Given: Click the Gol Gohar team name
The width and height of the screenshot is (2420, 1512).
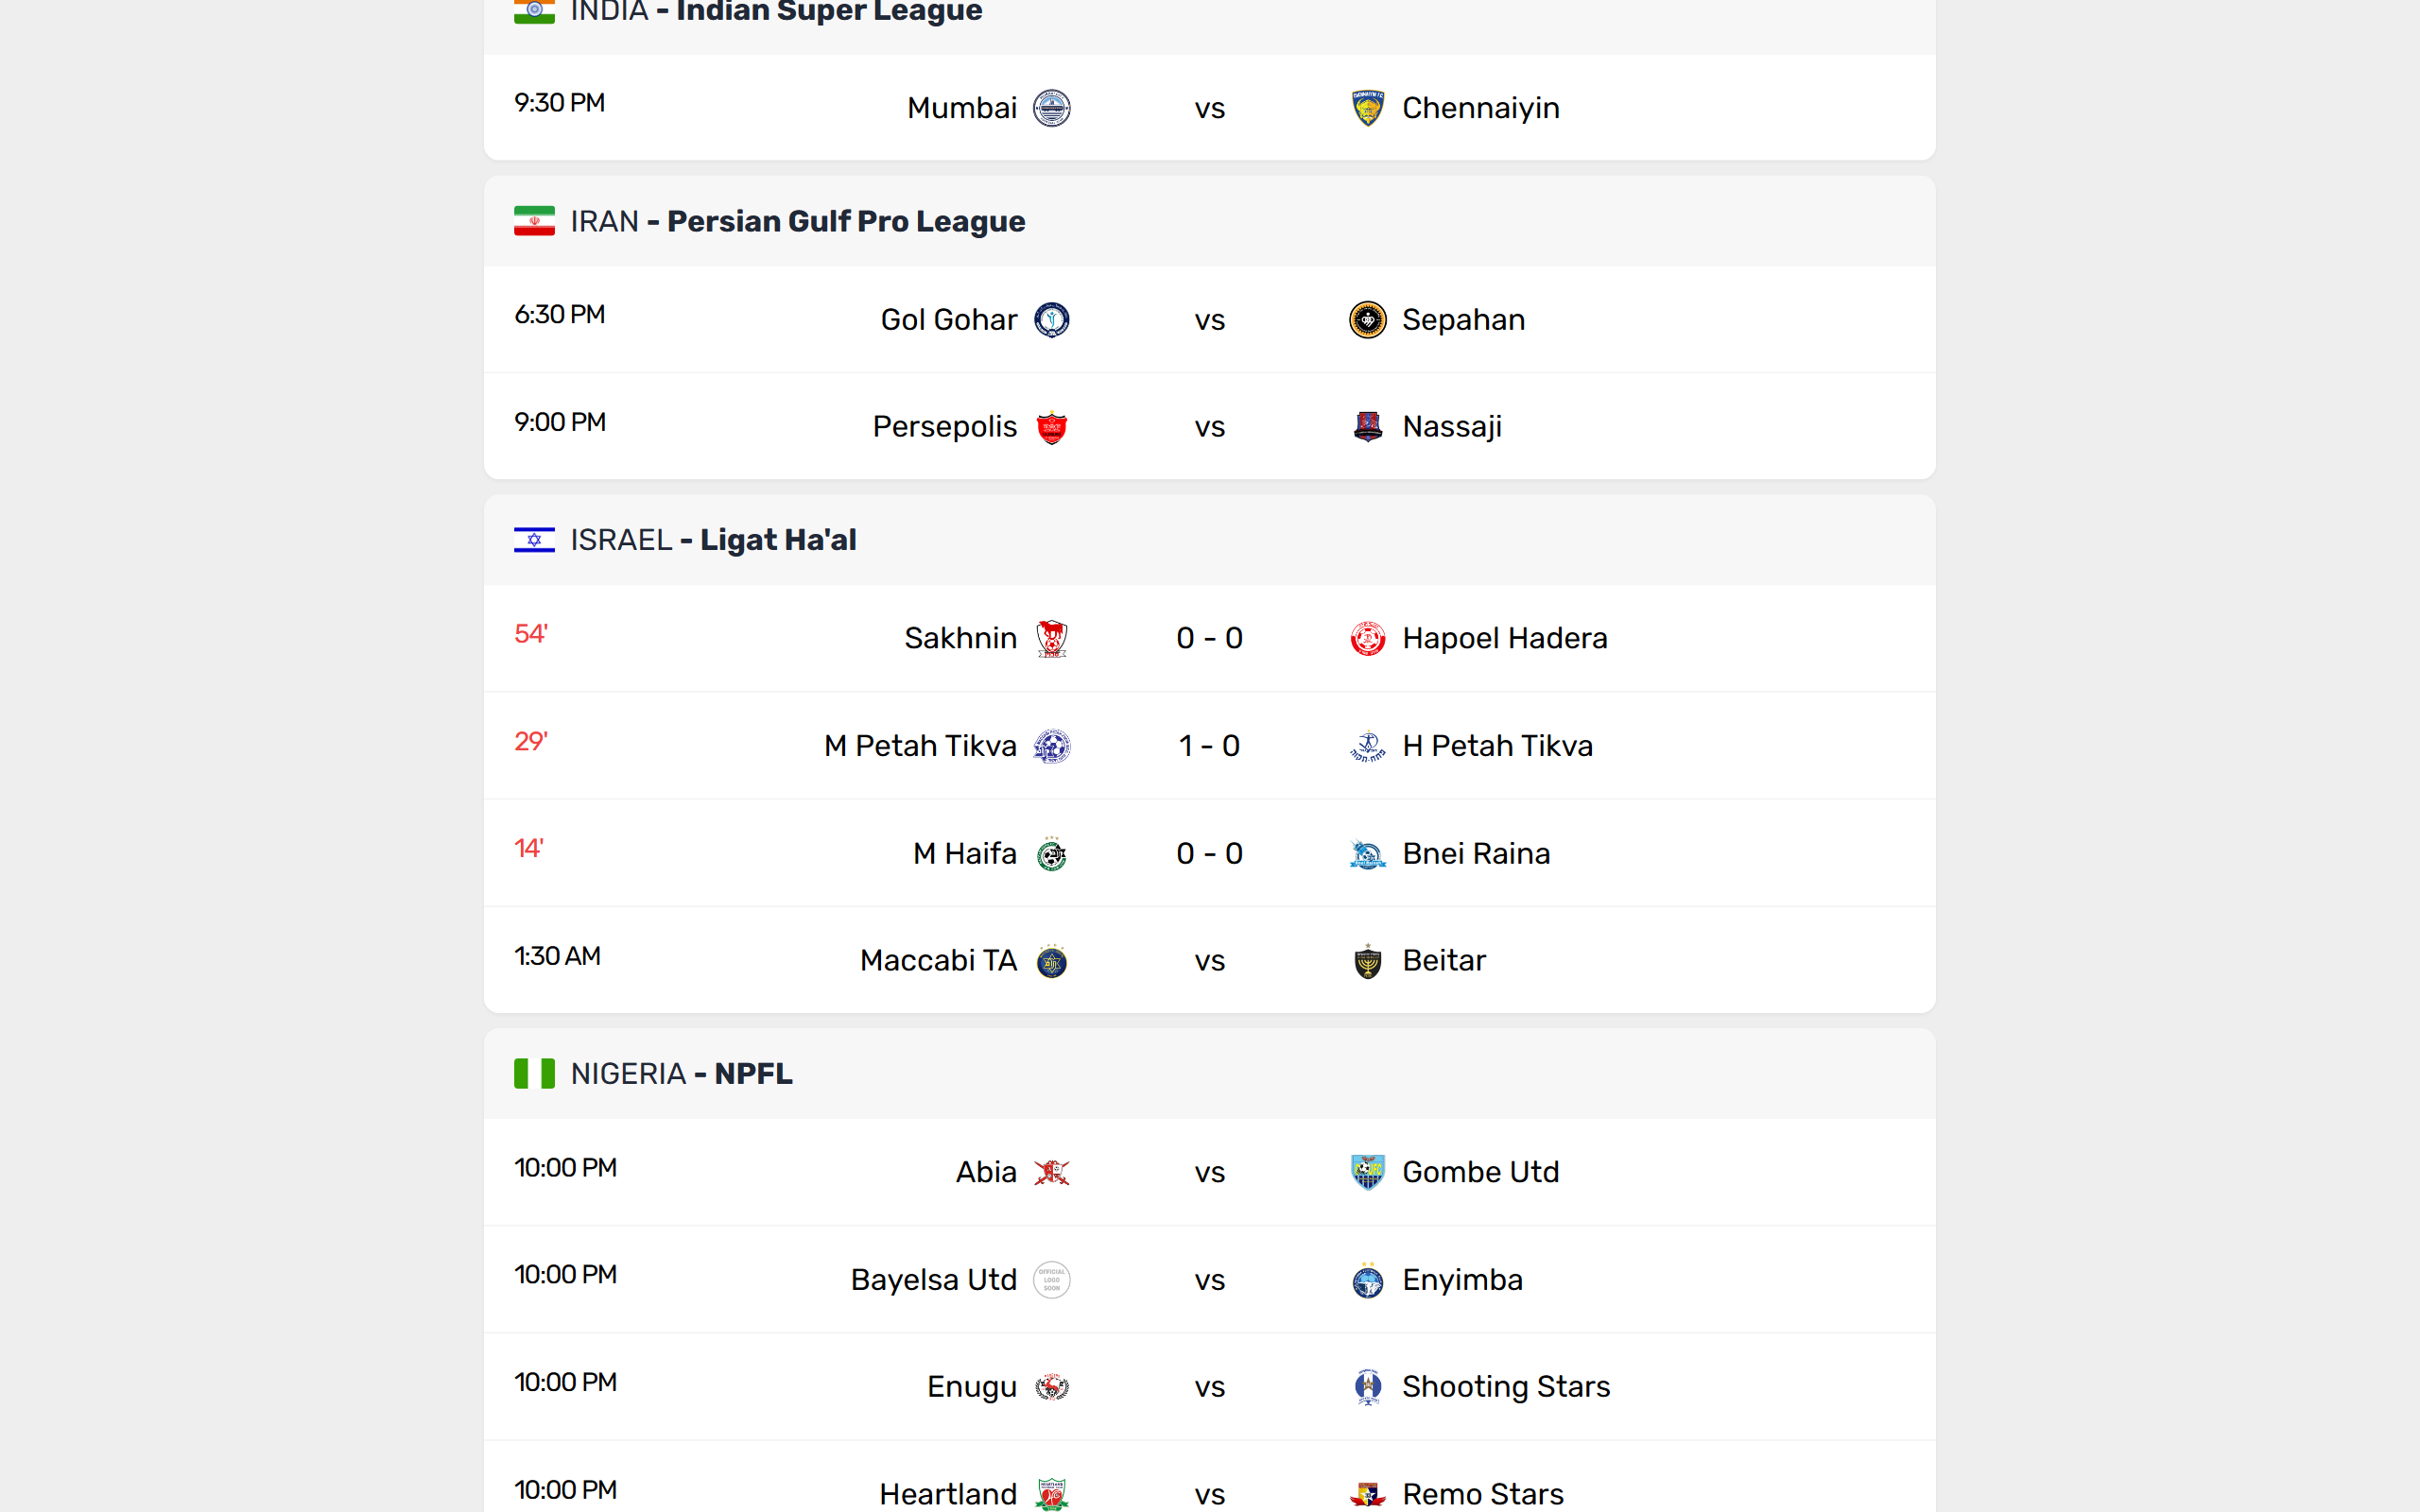Looking at the screenshot, I should [948, 320].
